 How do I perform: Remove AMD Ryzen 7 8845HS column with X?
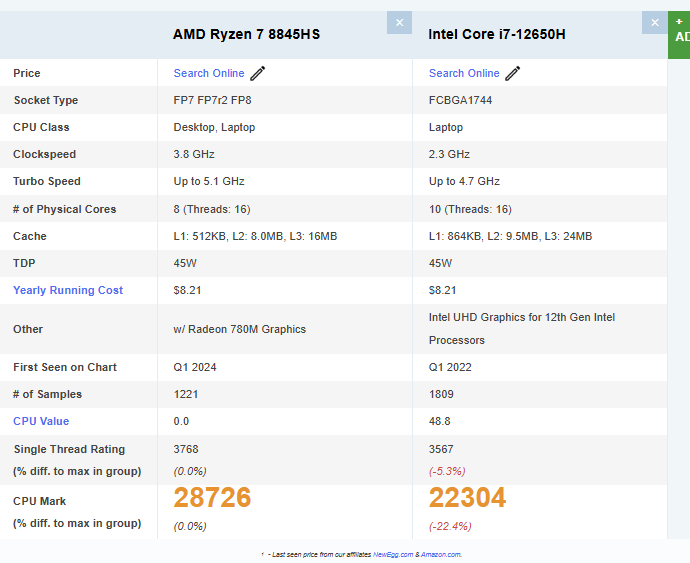coord(399,22)
